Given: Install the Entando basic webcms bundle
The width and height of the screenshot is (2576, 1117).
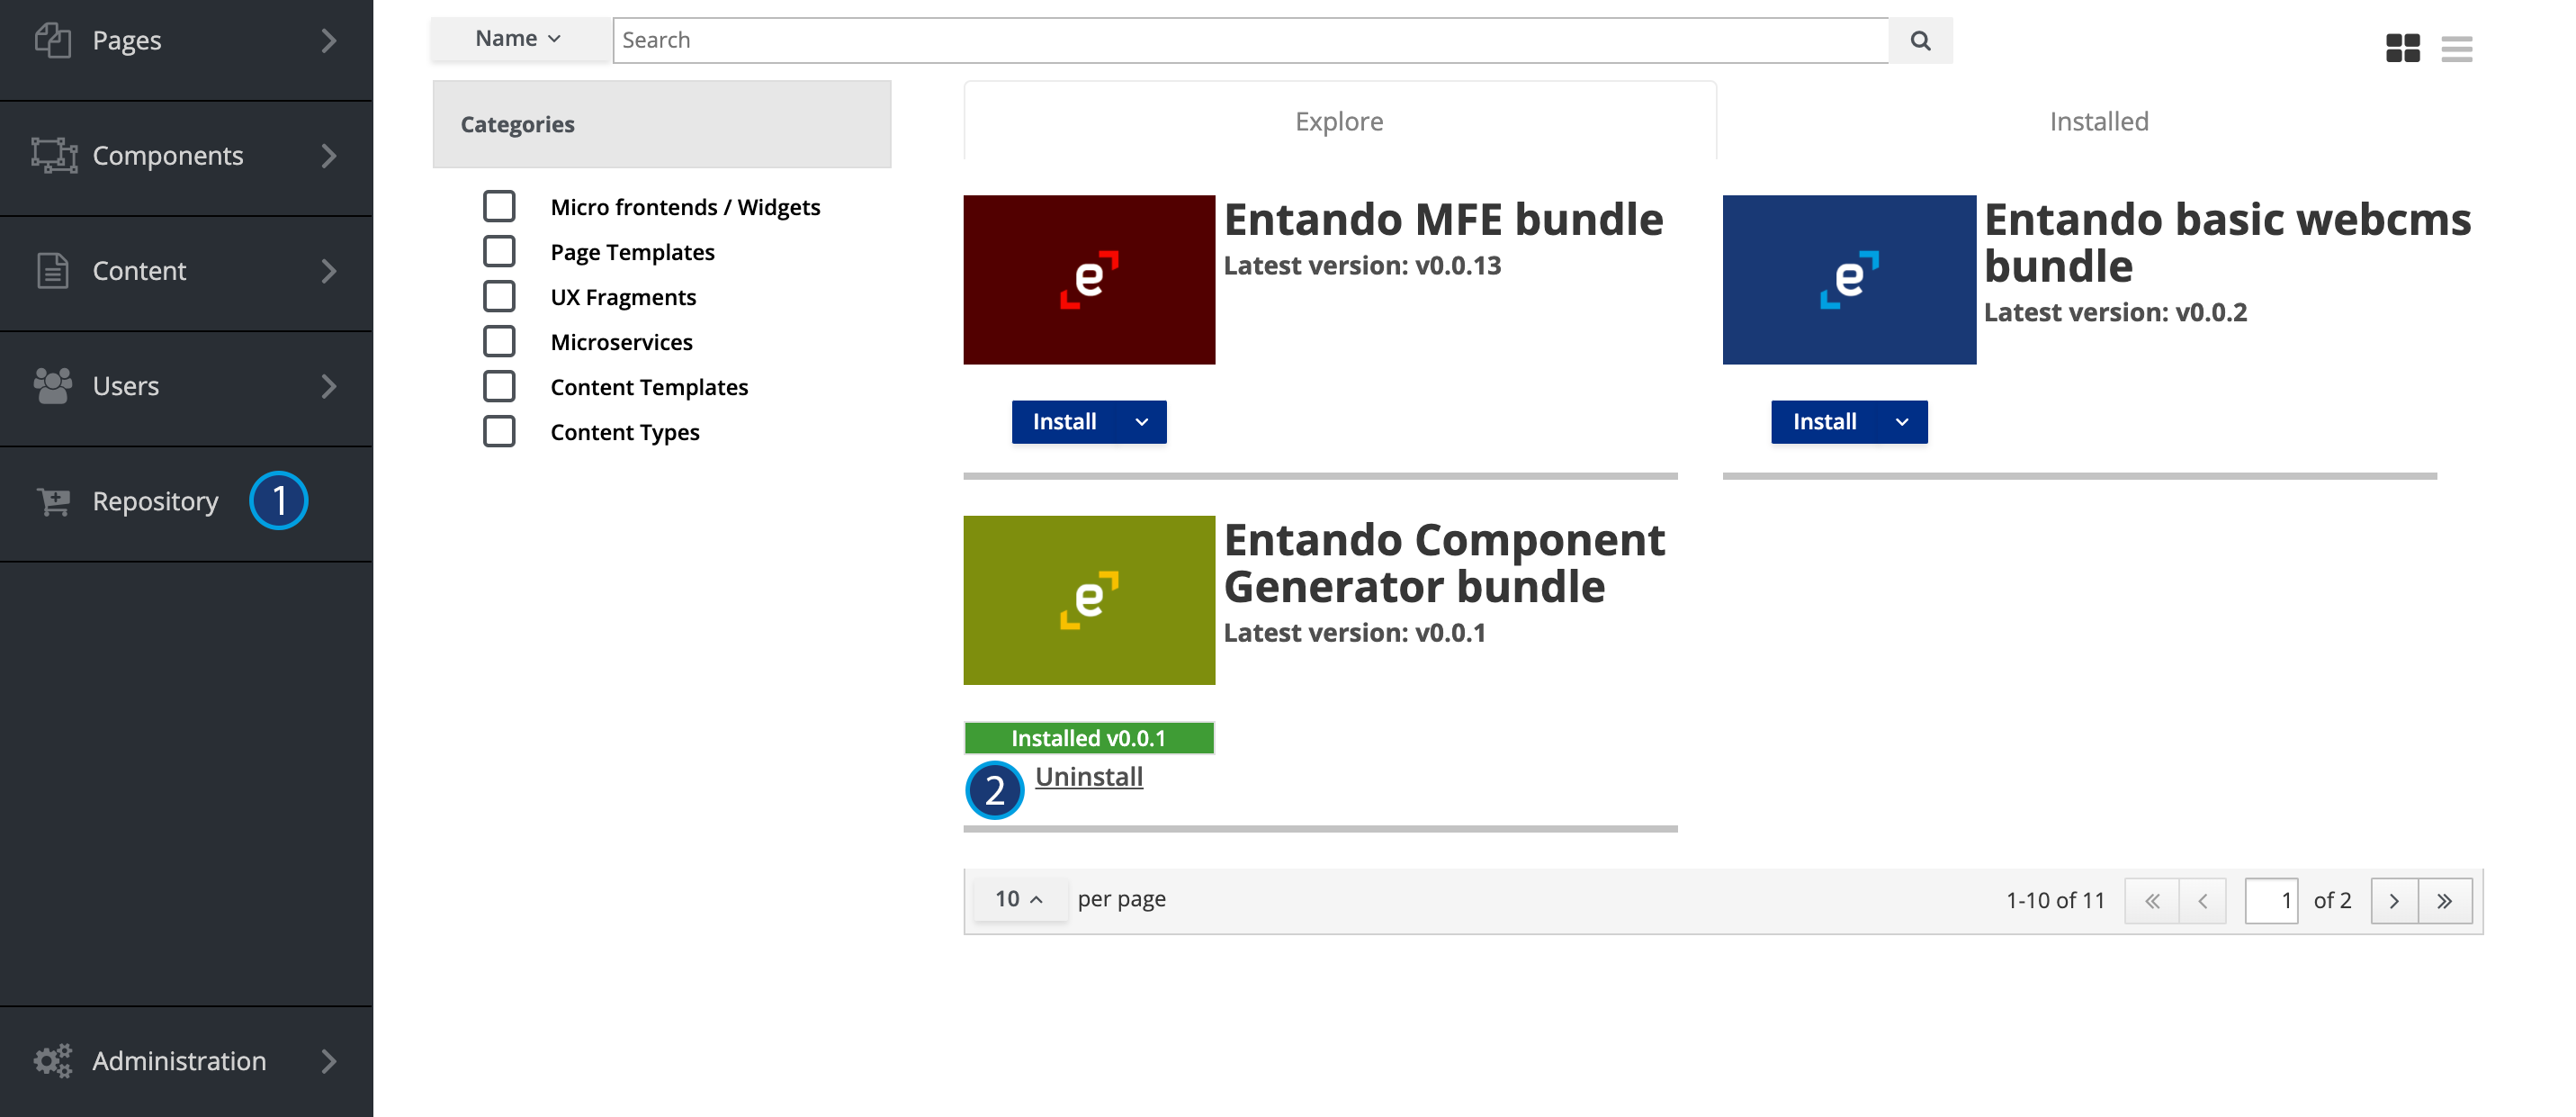Looking at the screenshot, I should [1825, 422].
